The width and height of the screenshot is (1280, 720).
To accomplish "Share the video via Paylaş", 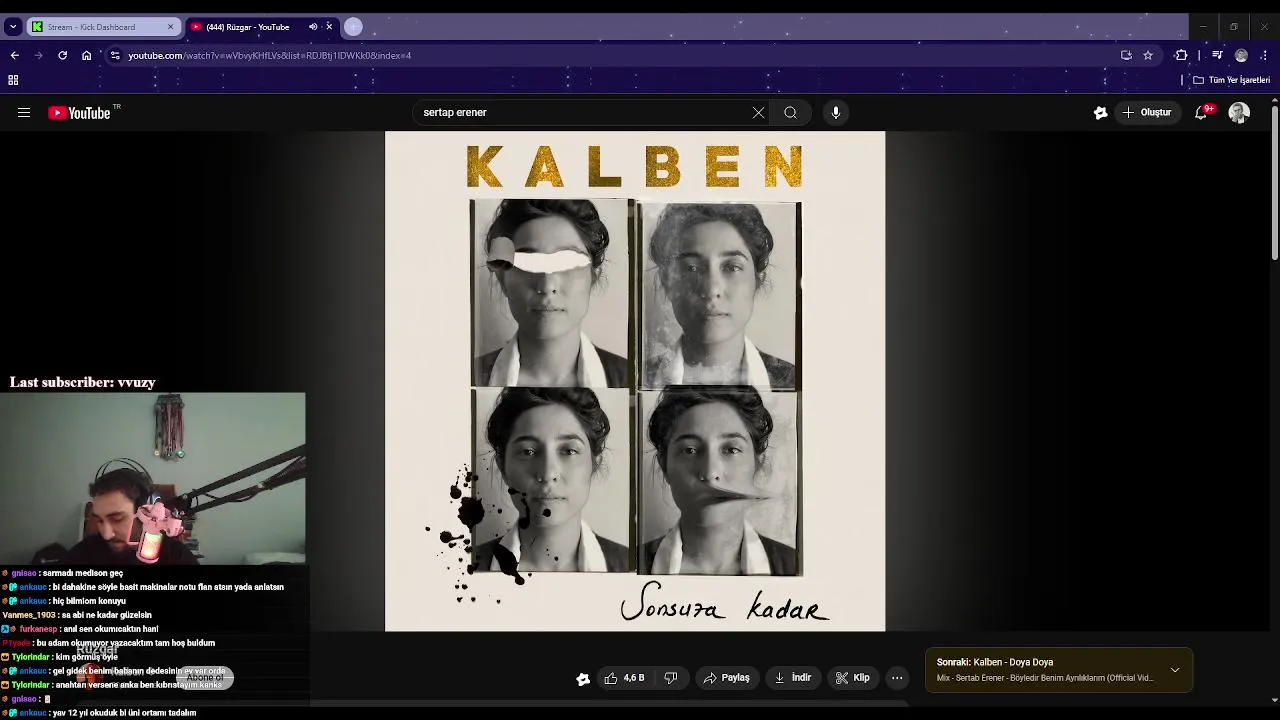I will [x=727, y=678].
